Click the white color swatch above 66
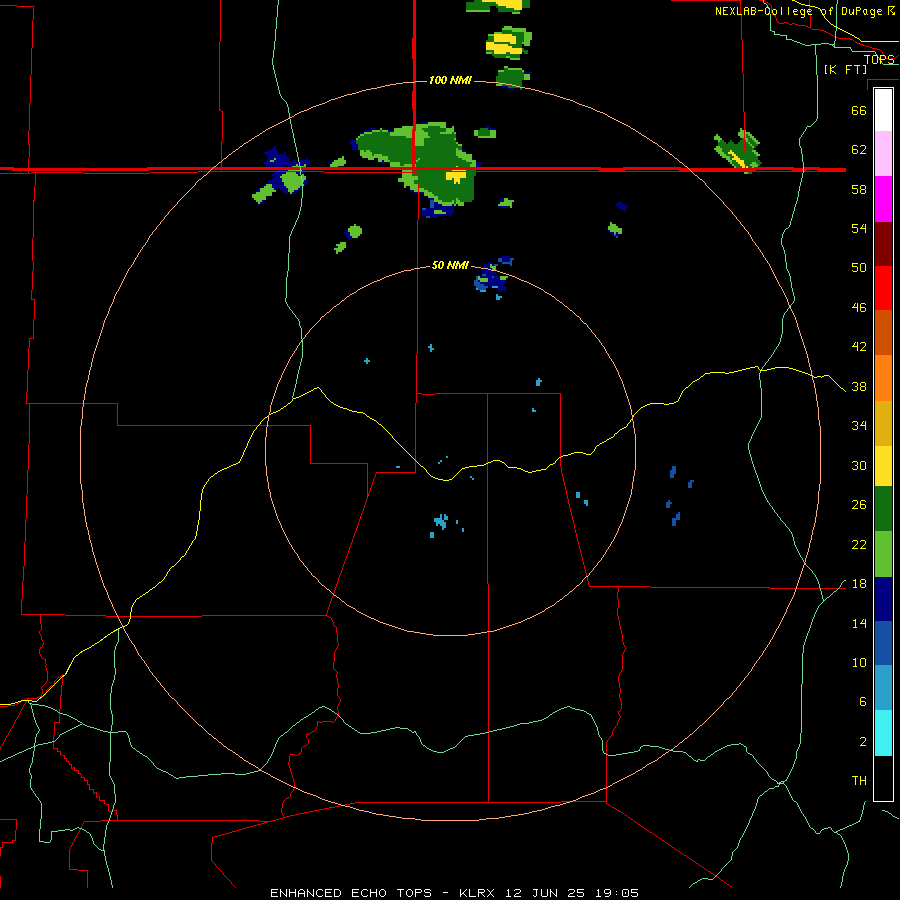The height and width of the screenshot is (900, 900). click(883, 110)
